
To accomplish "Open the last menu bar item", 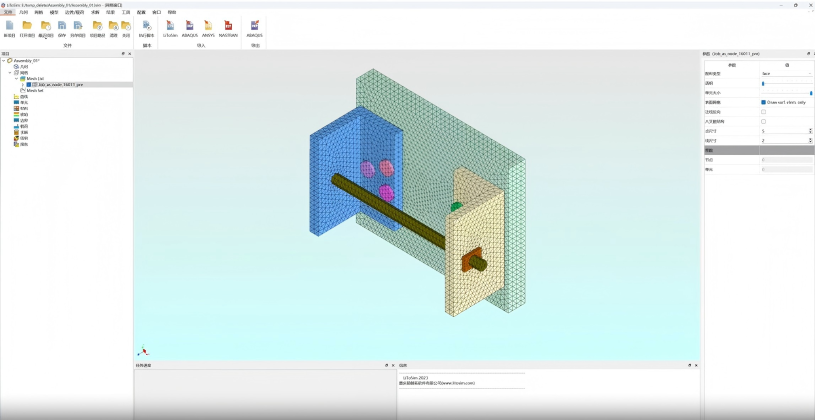I will point(172,12).
